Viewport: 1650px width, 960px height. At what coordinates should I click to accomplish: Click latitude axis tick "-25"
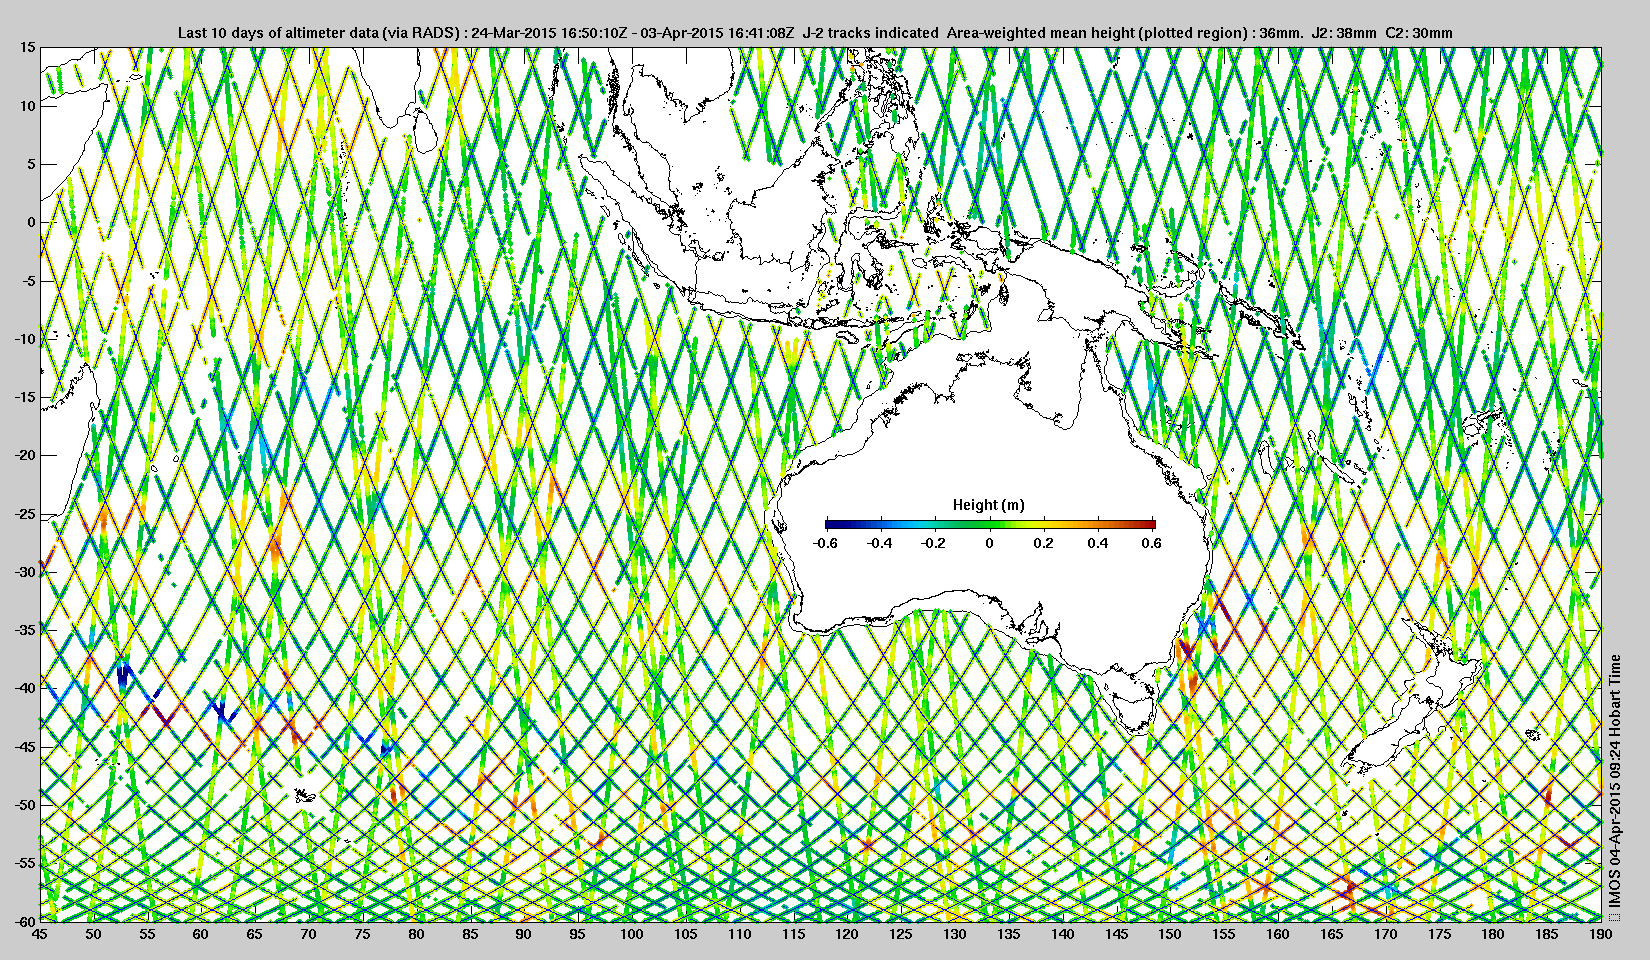(x=26, y=514)
